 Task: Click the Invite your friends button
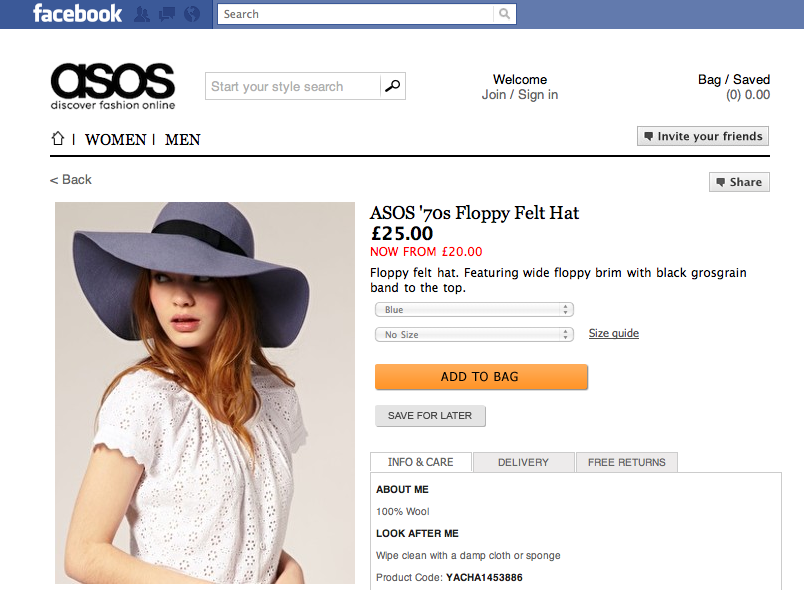703,136
